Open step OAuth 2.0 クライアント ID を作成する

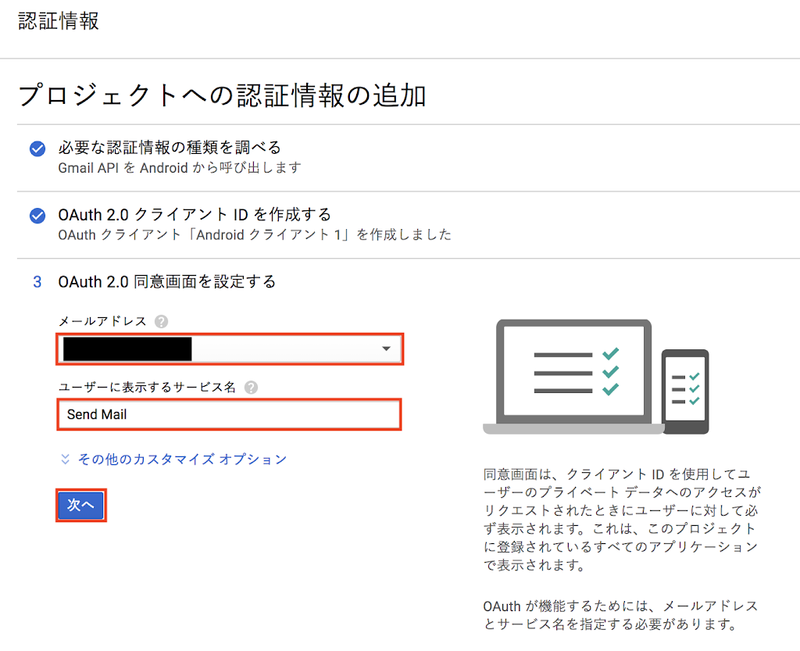click(x=194, y=215)
